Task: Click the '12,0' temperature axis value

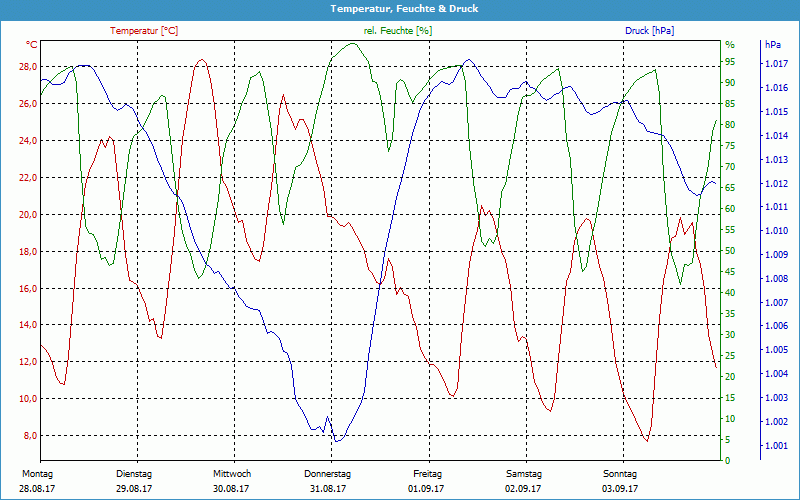Action: point(28,362)
